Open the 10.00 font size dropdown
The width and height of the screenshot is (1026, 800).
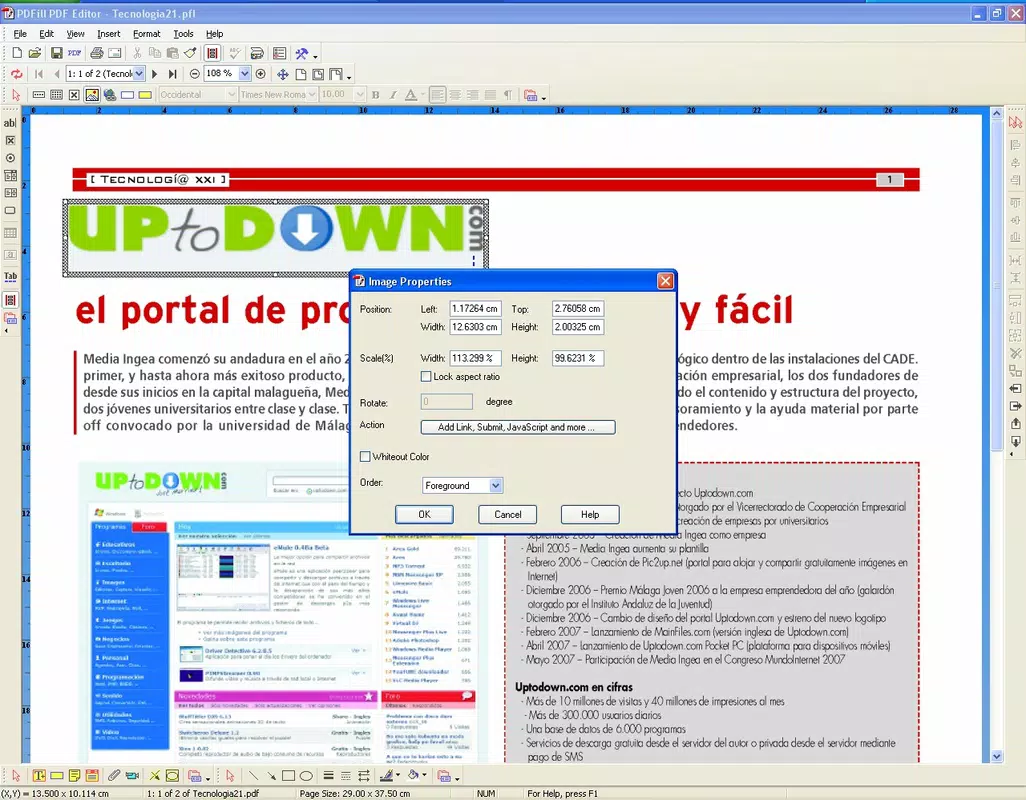tap(359, 95)
